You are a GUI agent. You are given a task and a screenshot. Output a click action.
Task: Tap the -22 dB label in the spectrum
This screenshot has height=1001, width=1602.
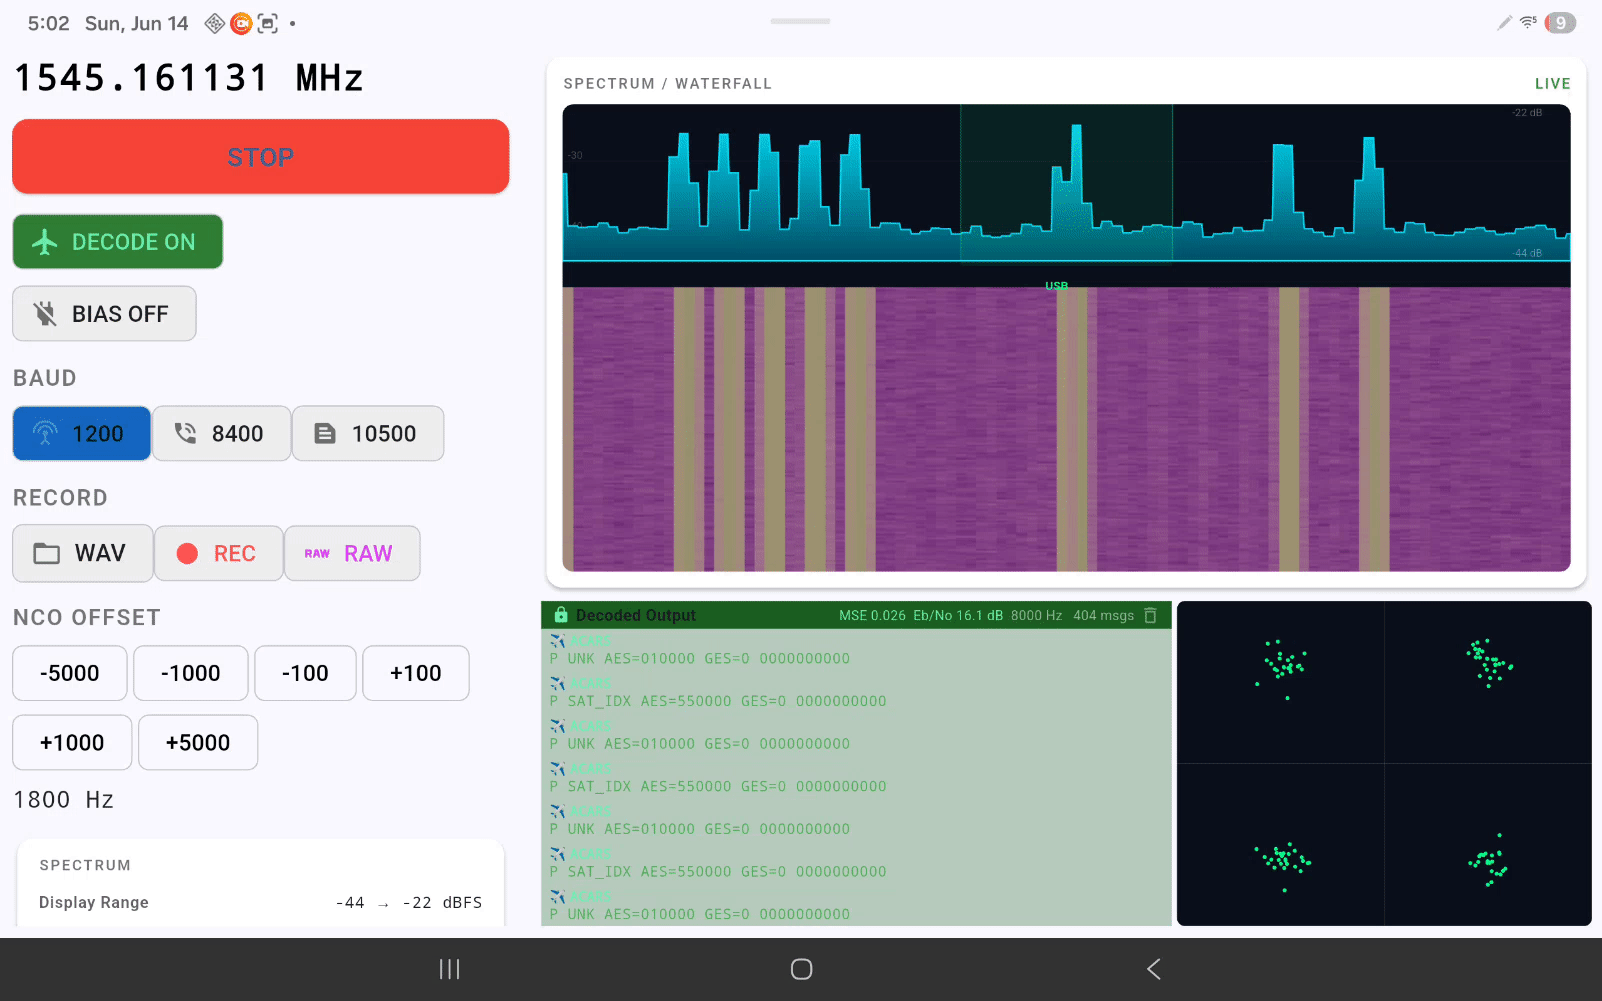(x=1527, y=113)
